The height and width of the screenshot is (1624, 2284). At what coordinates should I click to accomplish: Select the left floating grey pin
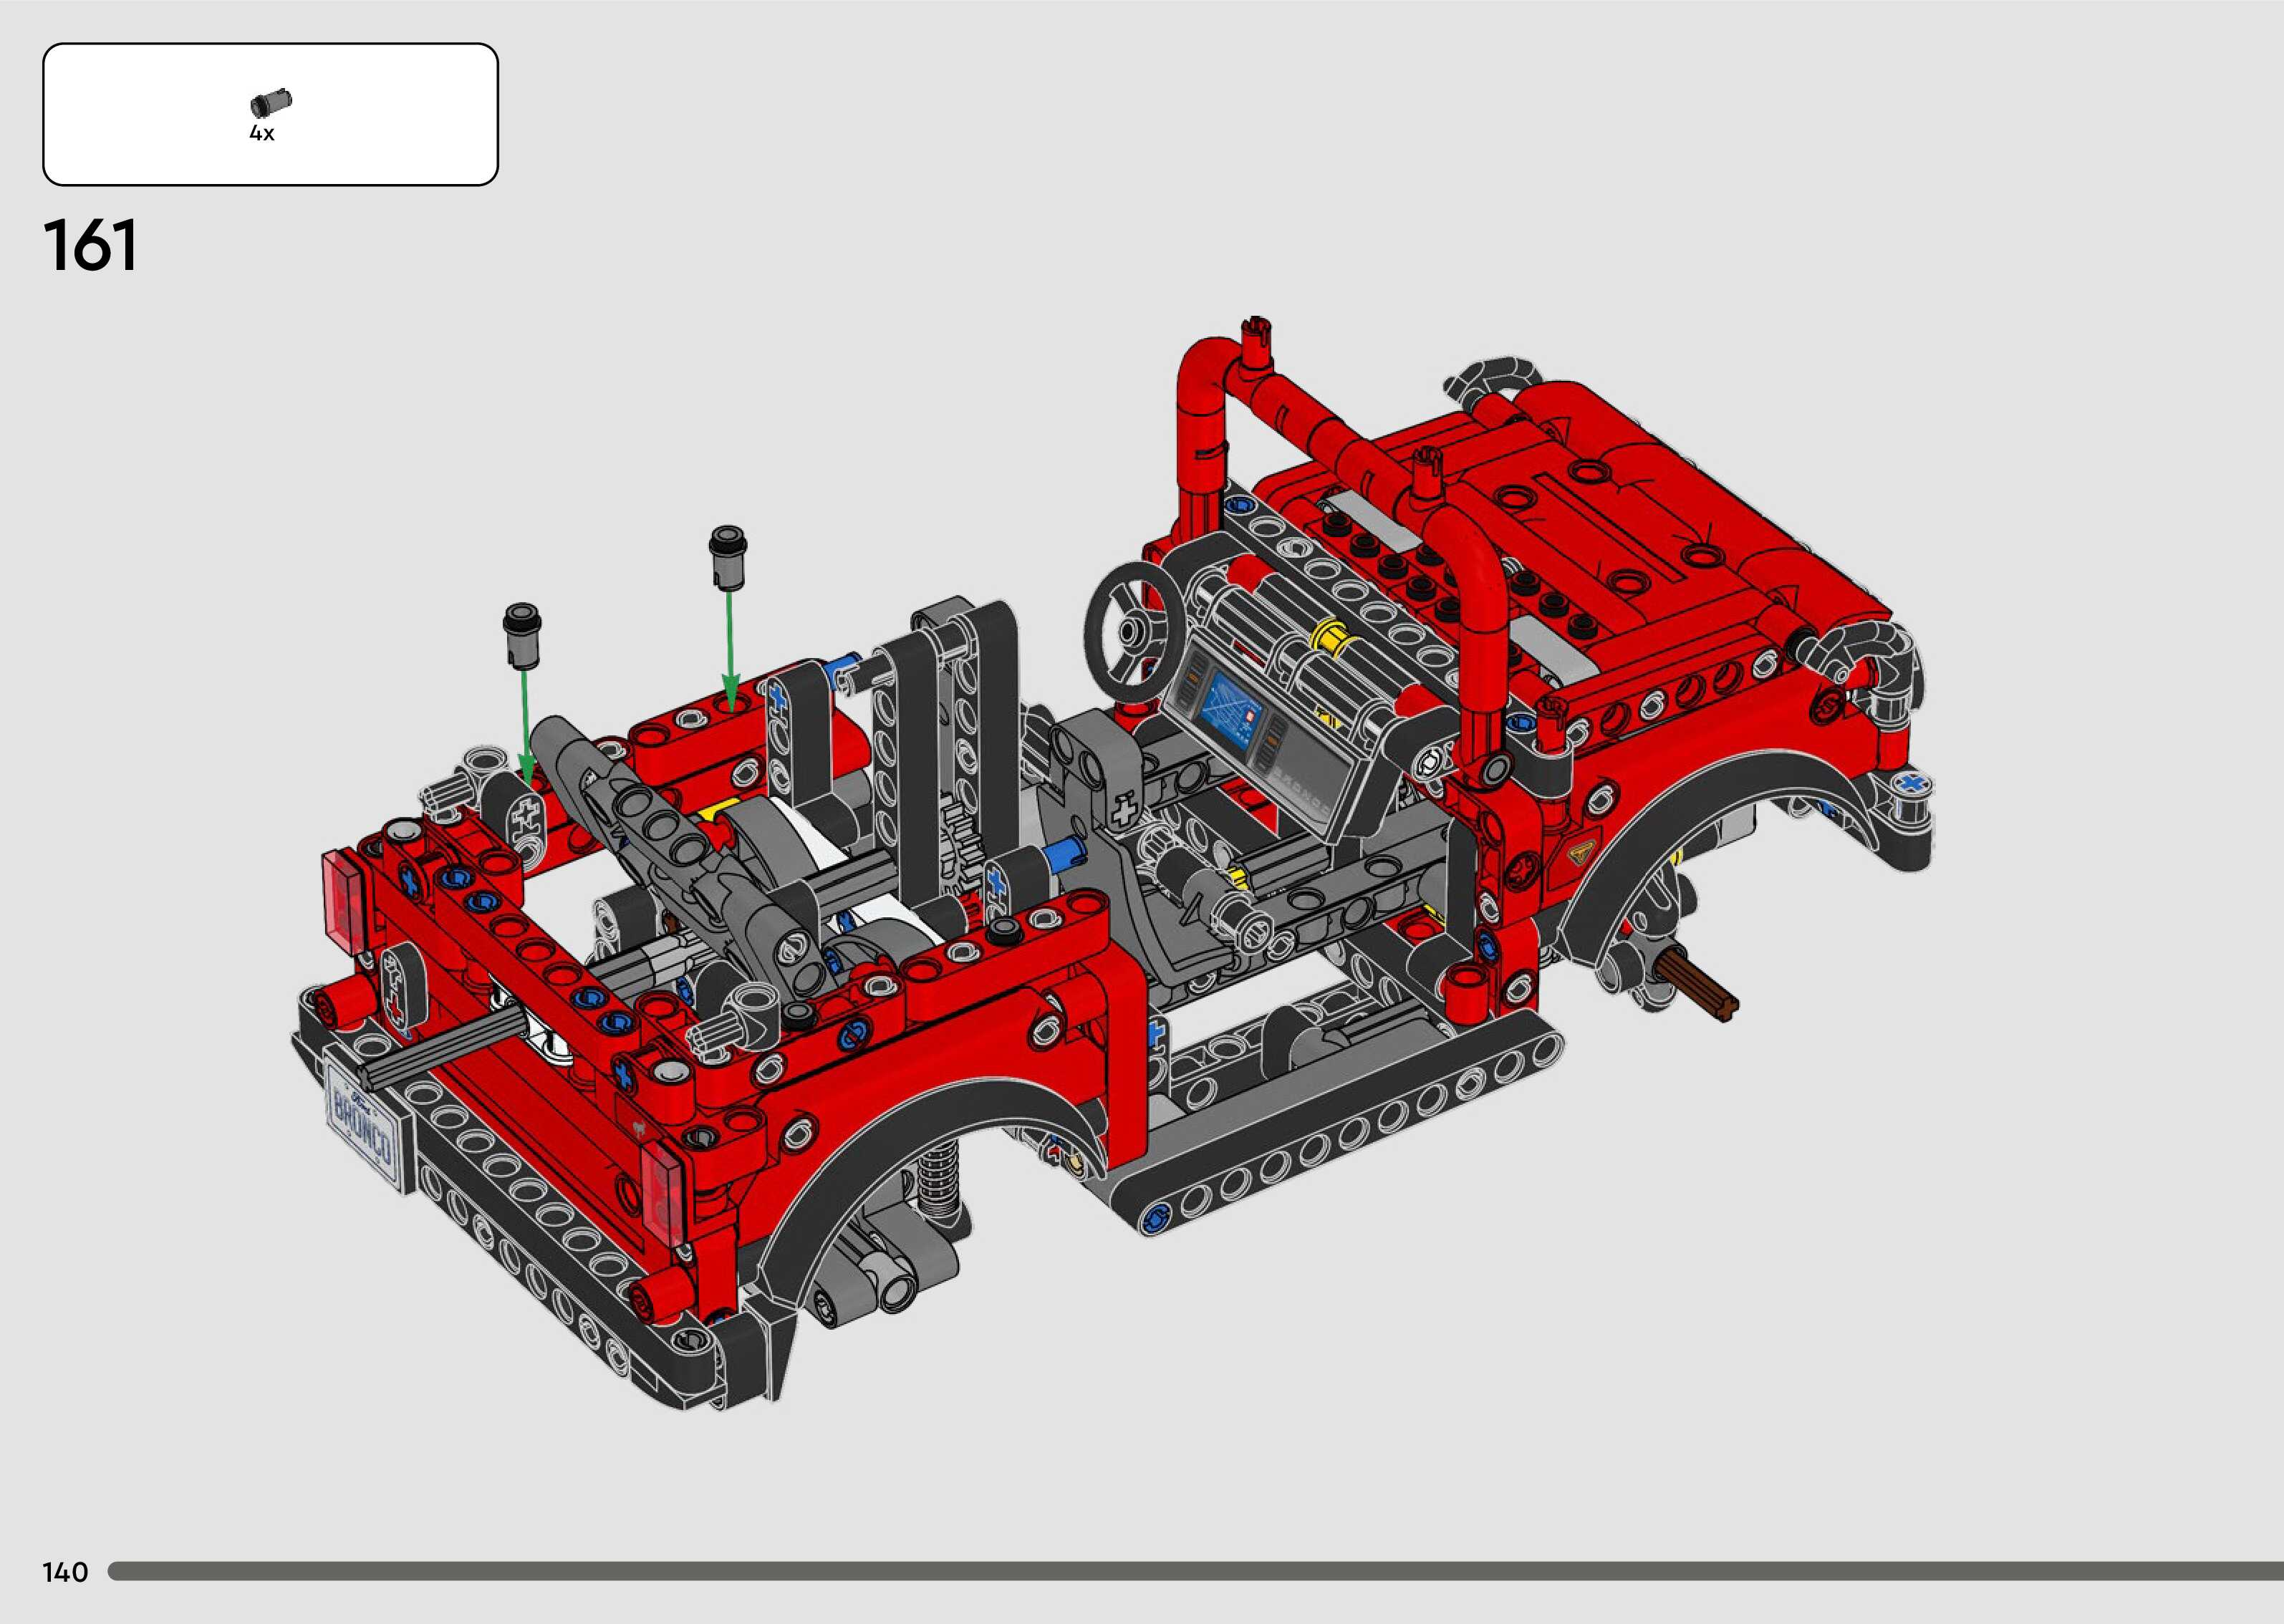(521, 635)
